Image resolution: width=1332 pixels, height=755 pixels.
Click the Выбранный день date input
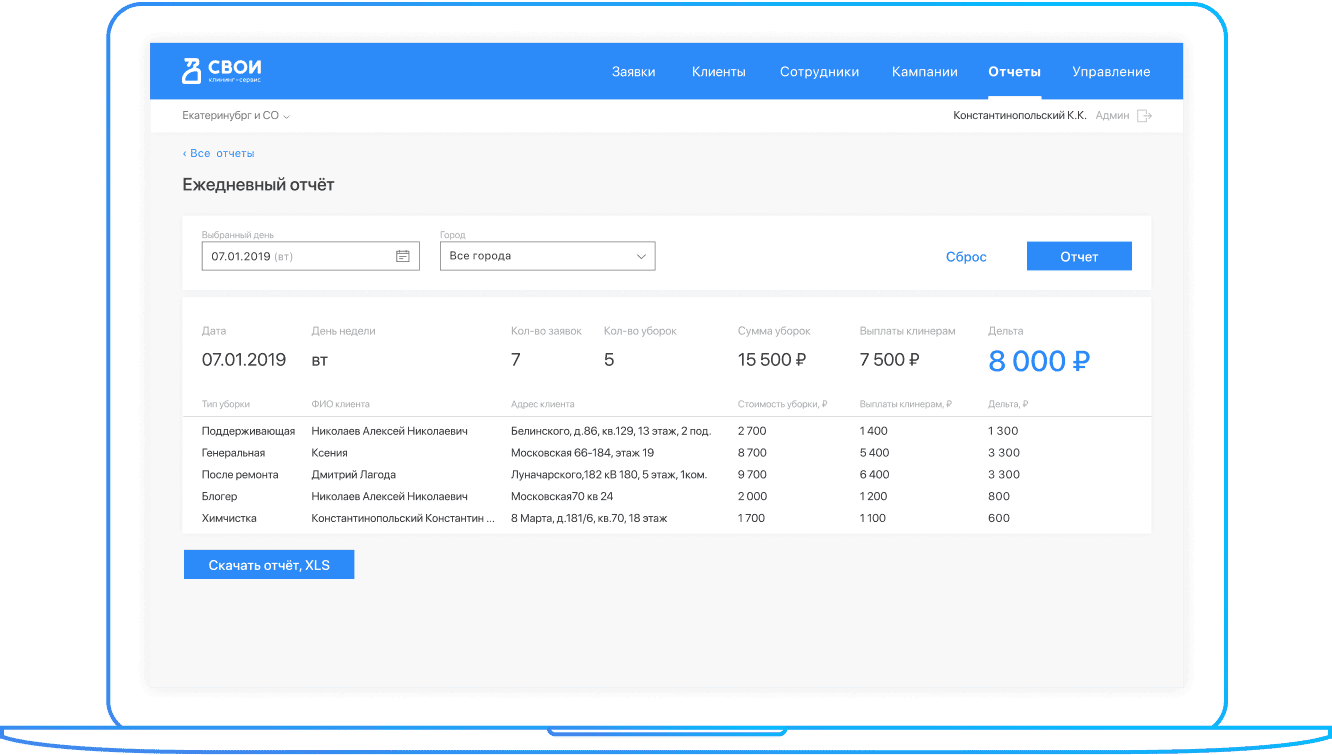[x=297, y=256]
